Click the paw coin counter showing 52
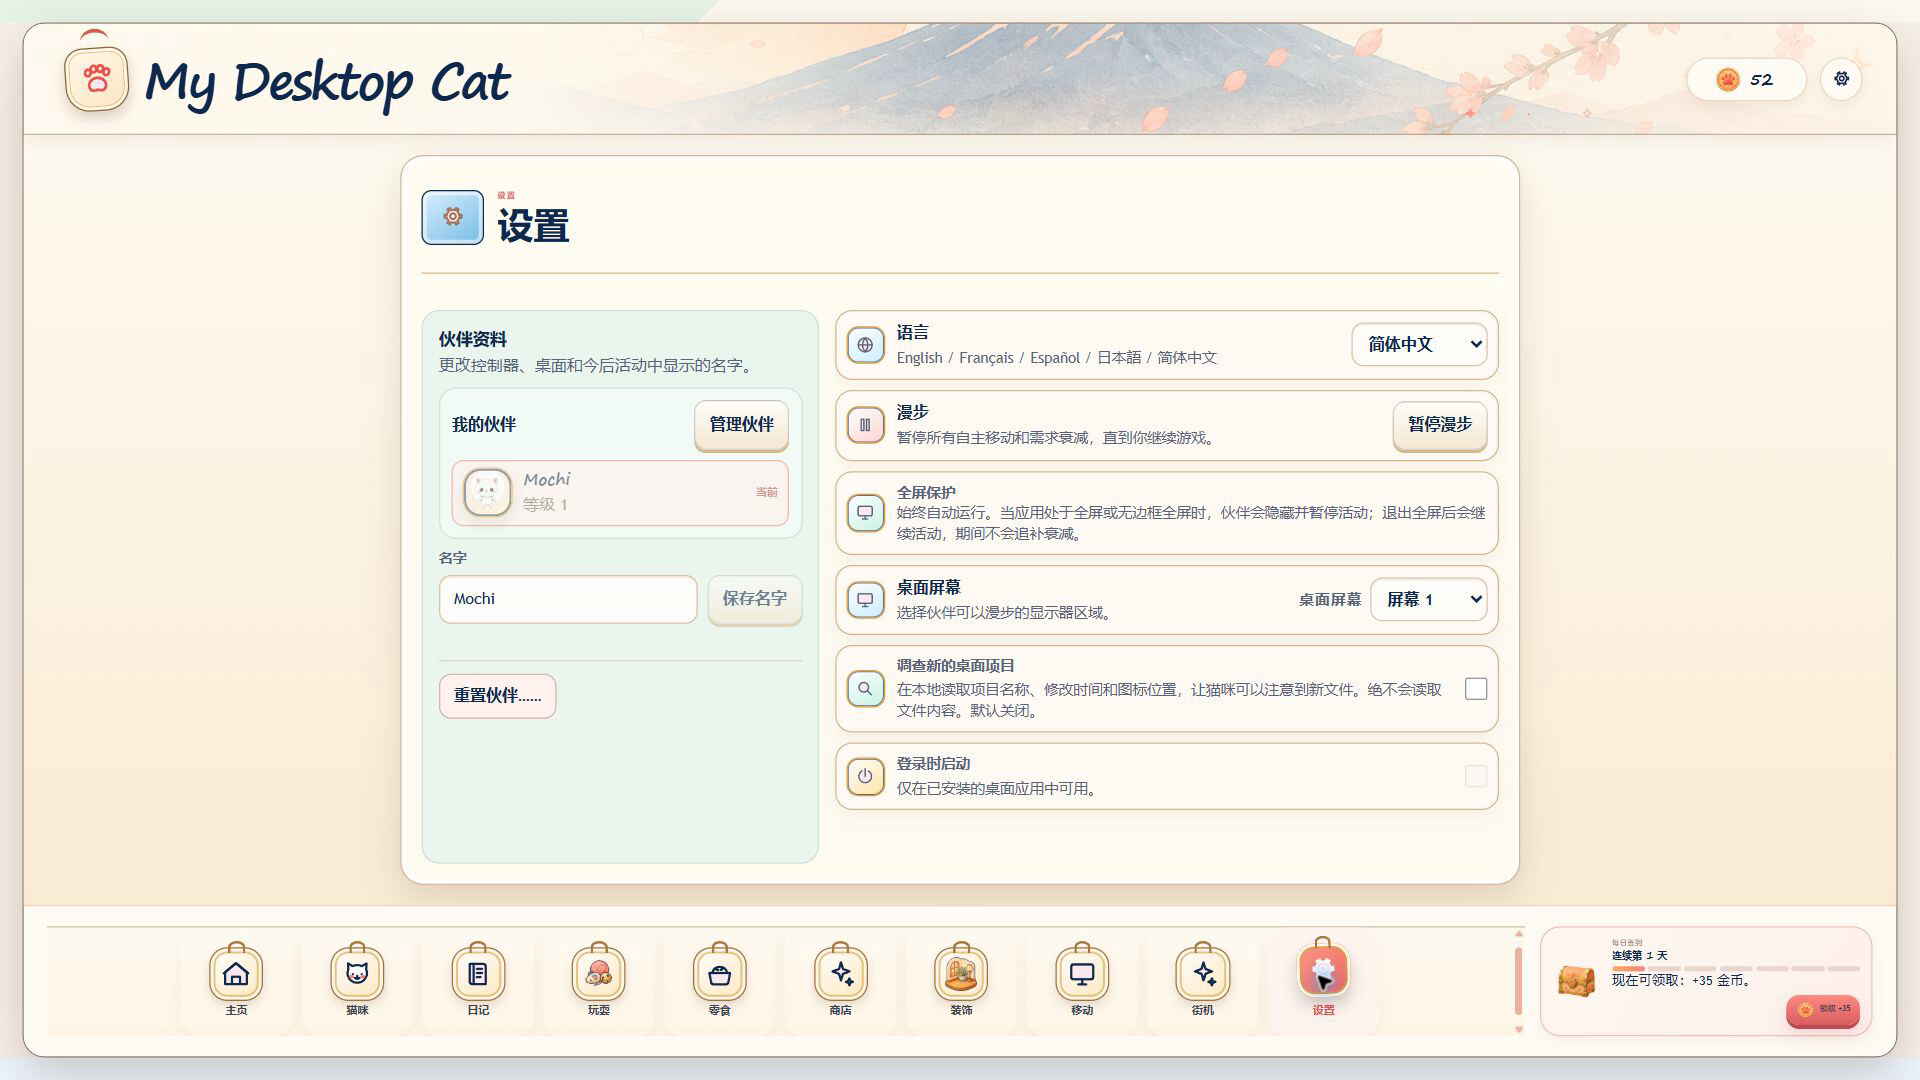The image size is (1920, 1080). pos(1746,79)
